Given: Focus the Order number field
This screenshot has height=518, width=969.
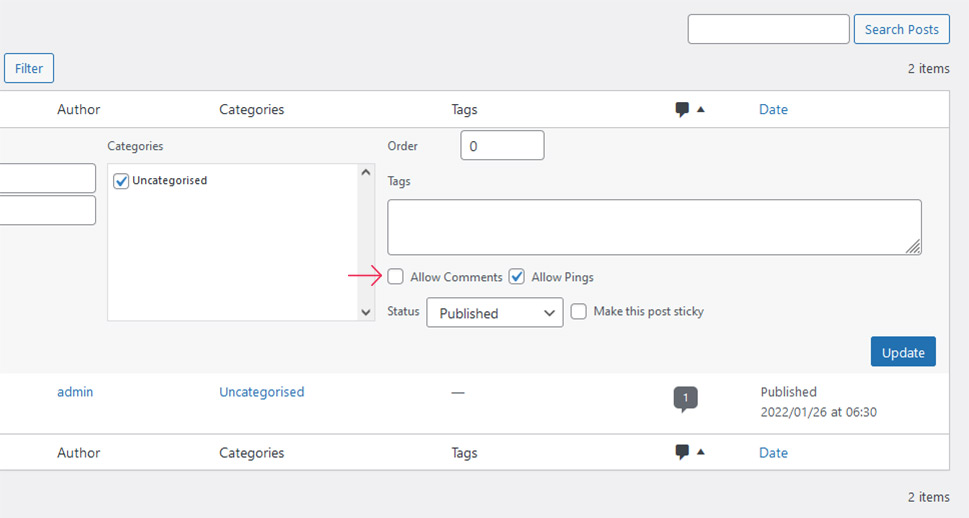Looking at the screenshot, I should (502, 146).
